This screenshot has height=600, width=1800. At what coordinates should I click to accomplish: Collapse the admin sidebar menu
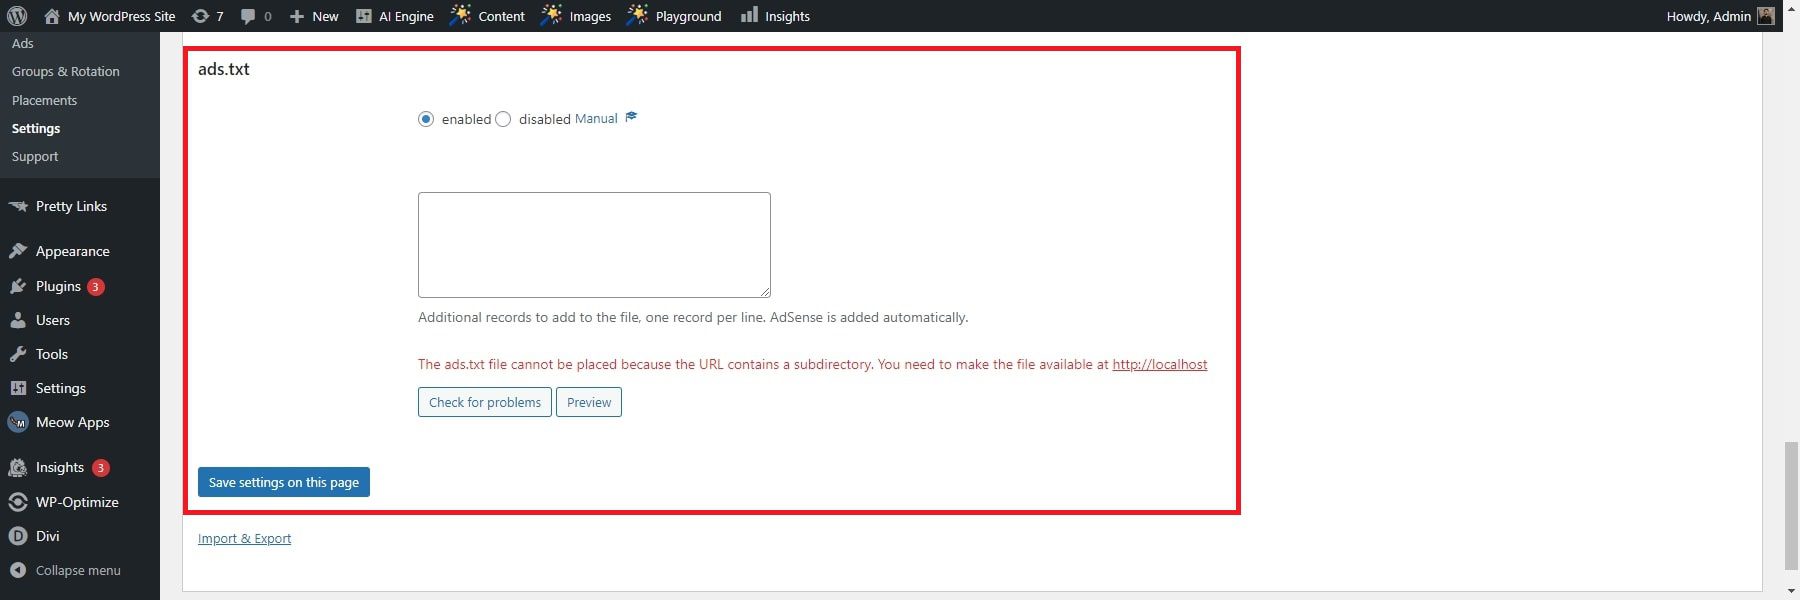pyautogui.click(x=77, y=570)
